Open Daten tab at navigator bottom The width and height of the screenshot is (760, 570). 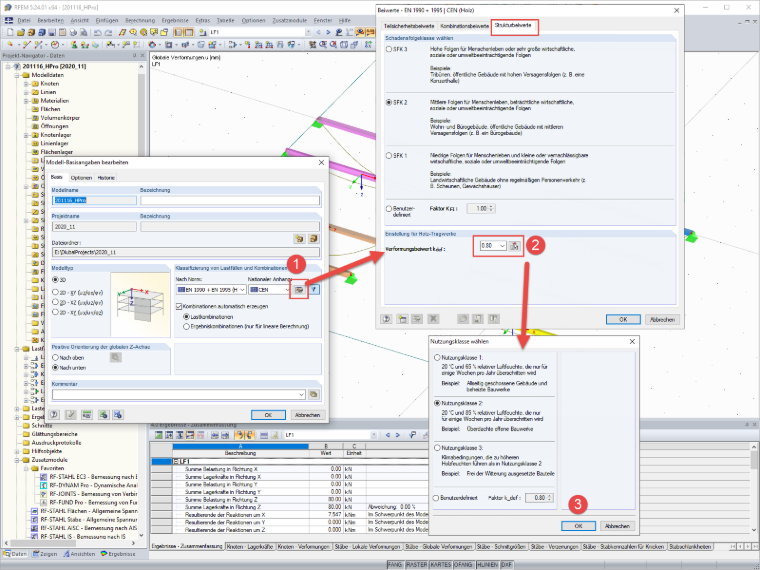(x=15, y=554)
